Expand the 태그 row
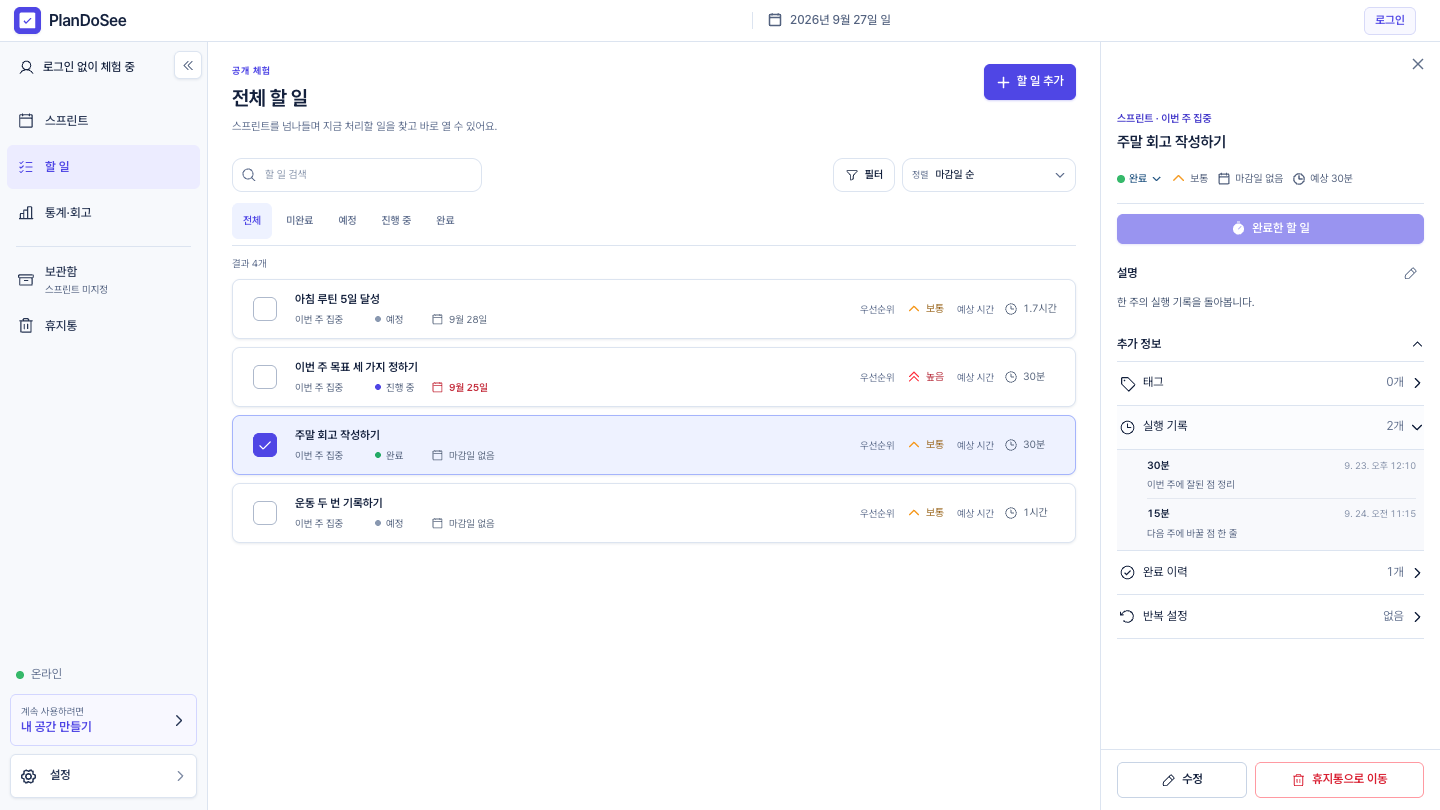 (1270, 383)
